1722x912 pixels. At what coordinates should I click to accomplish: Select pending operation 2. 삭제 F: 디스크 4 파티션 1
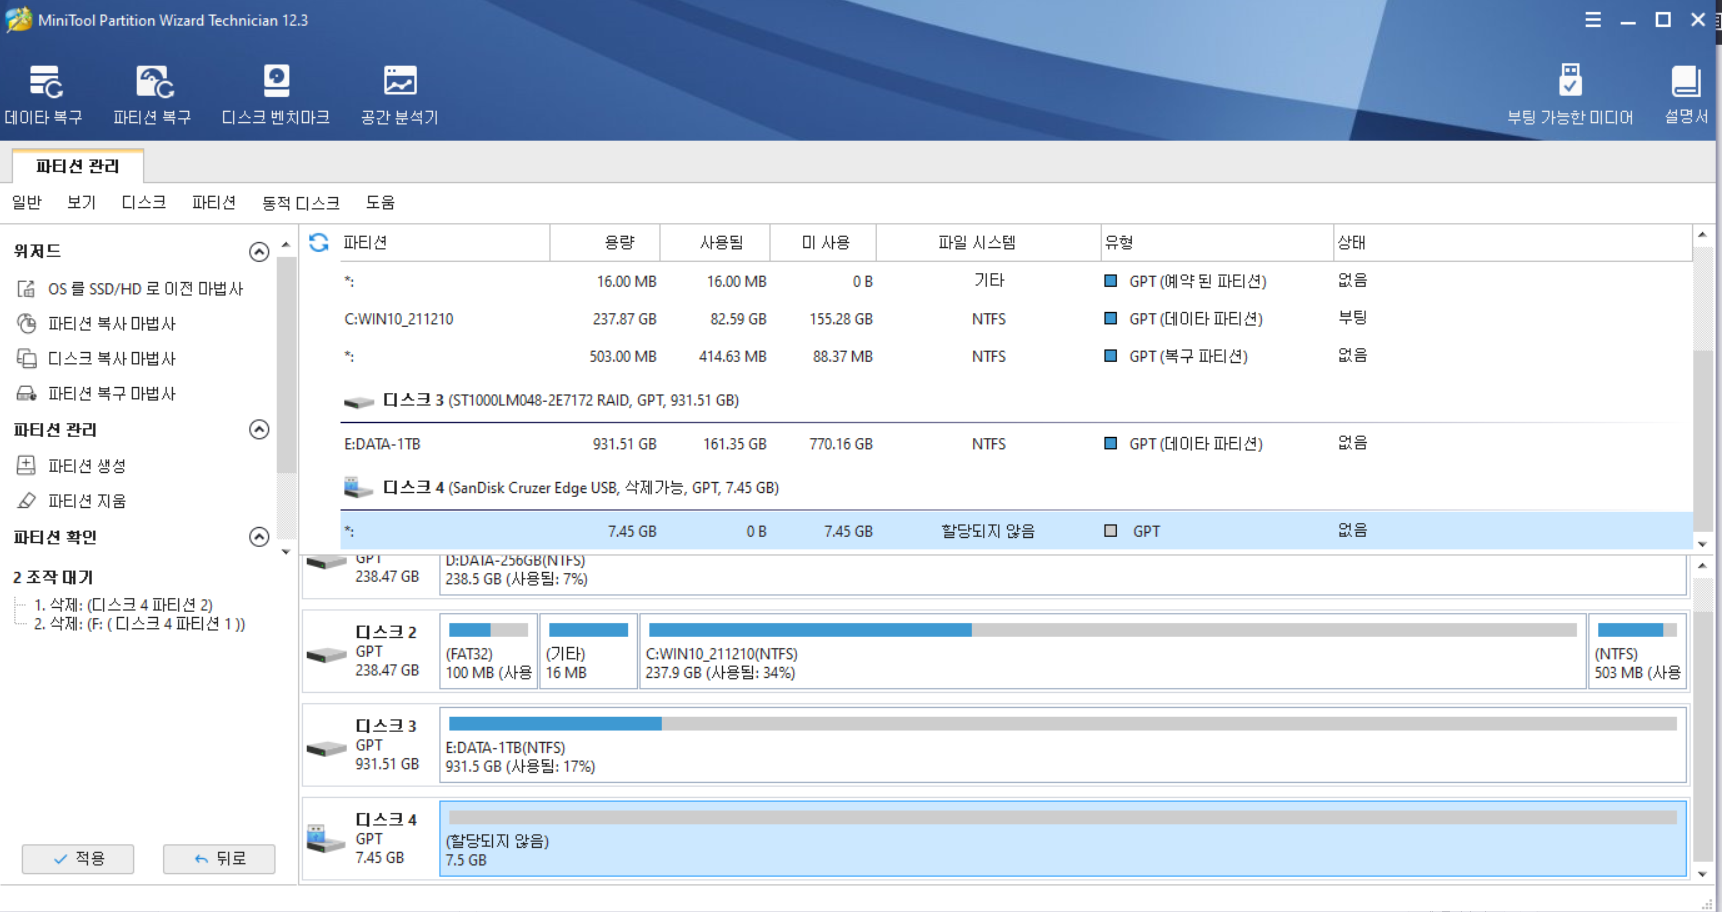[139, 624]
